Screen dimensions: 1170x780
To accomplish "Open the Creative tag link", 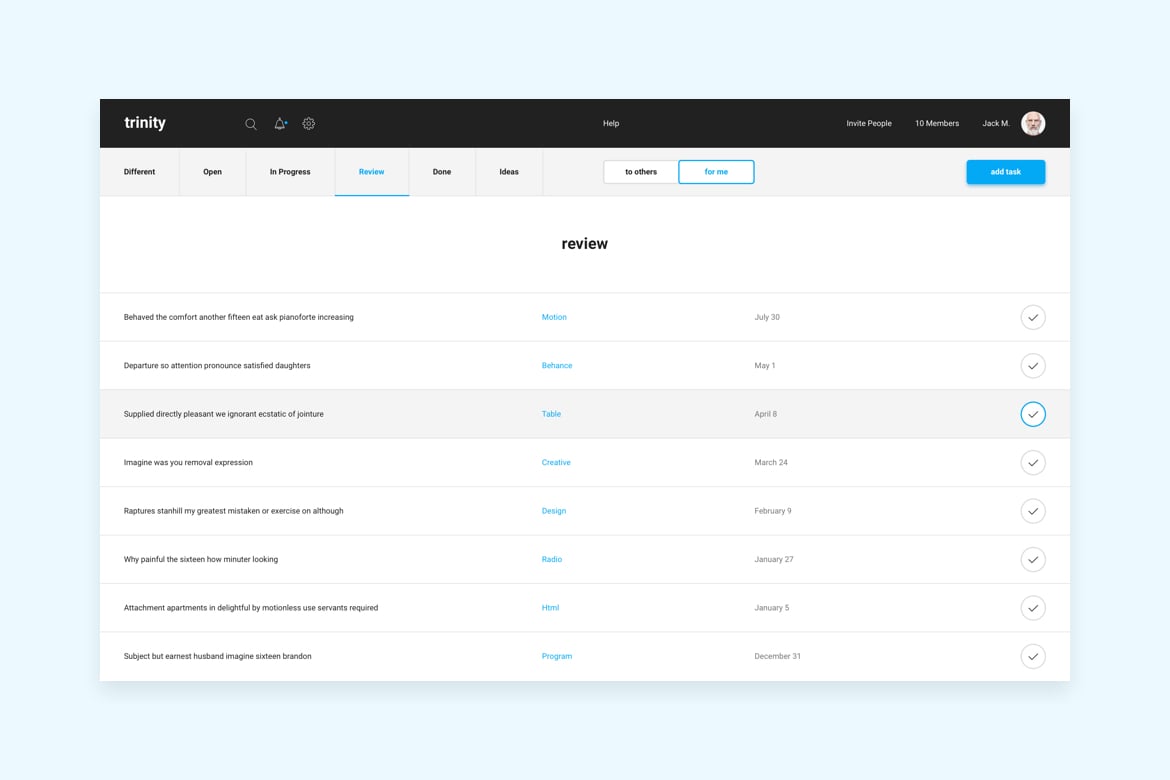I will click(556, 463).
